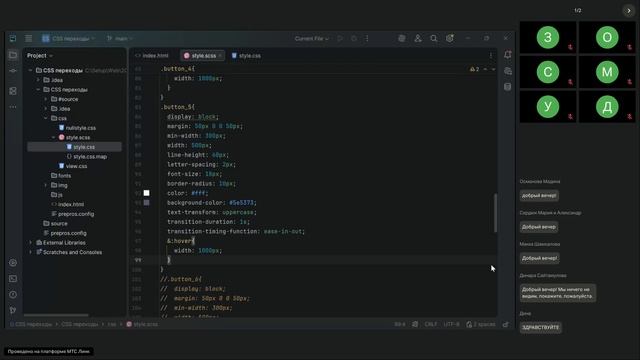
Task: Collapse the root CSS переходы folder
Action: (x=31, y=70)
